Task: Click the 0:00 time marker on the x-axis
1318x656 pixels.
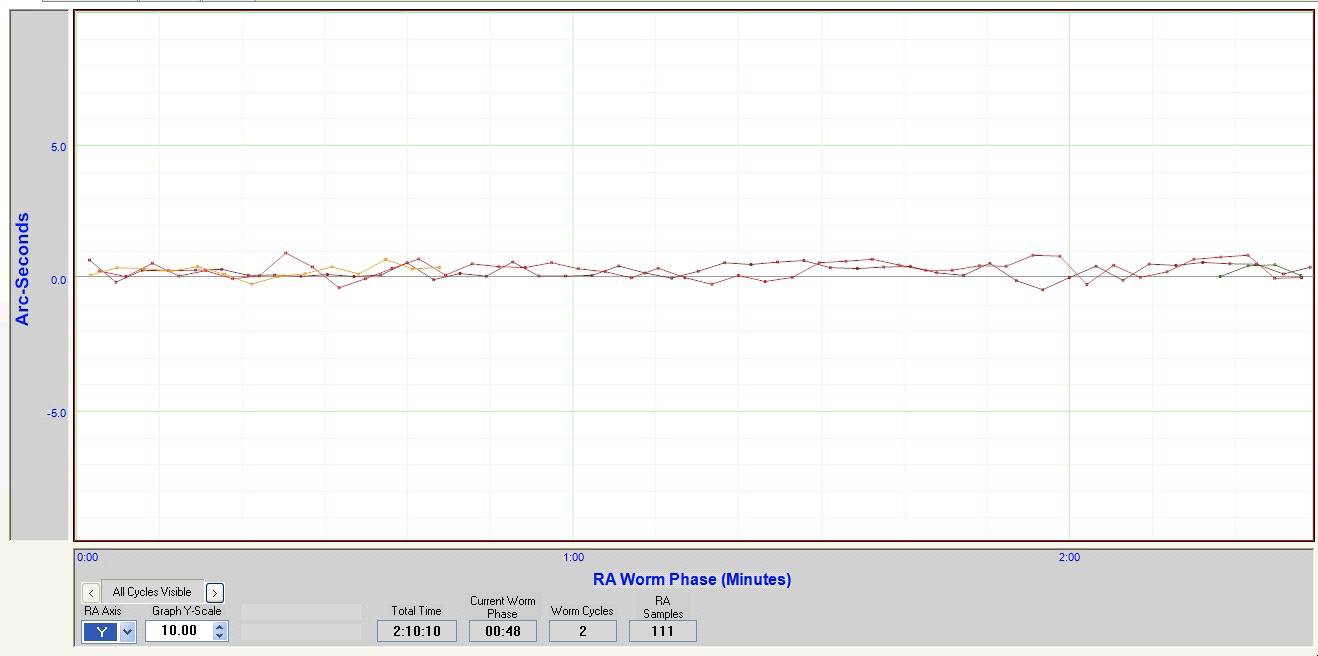Action: (87, 559)
